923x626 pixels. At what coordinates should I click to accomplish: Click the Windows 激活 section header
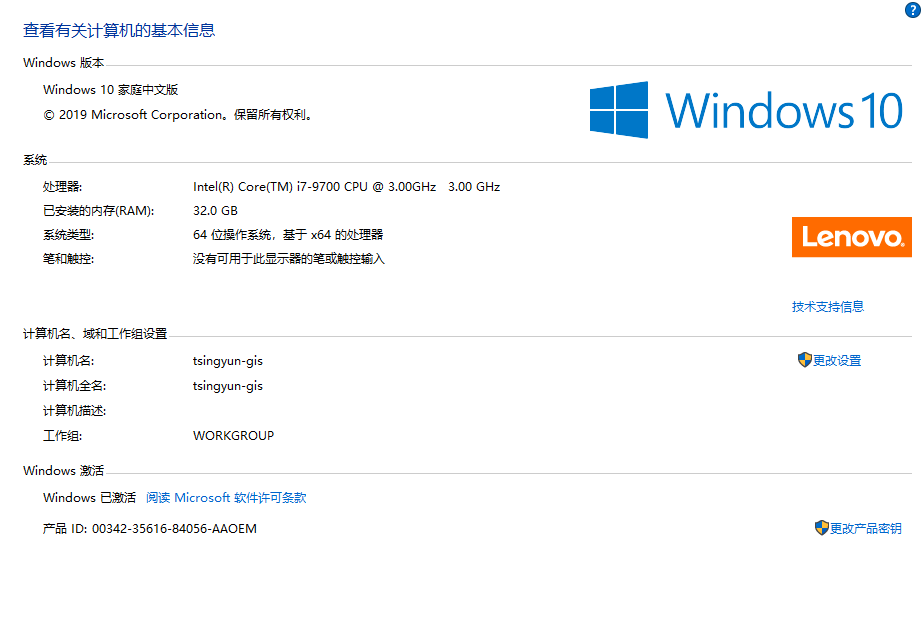(x=64, y=471)
